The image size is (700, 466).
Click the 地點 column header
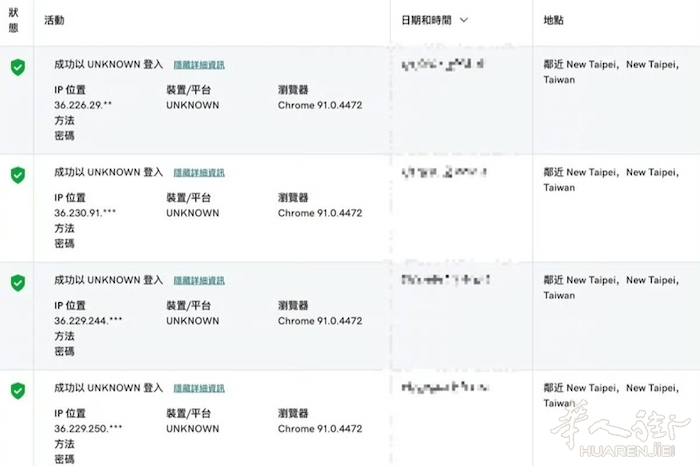click(554, 20)
